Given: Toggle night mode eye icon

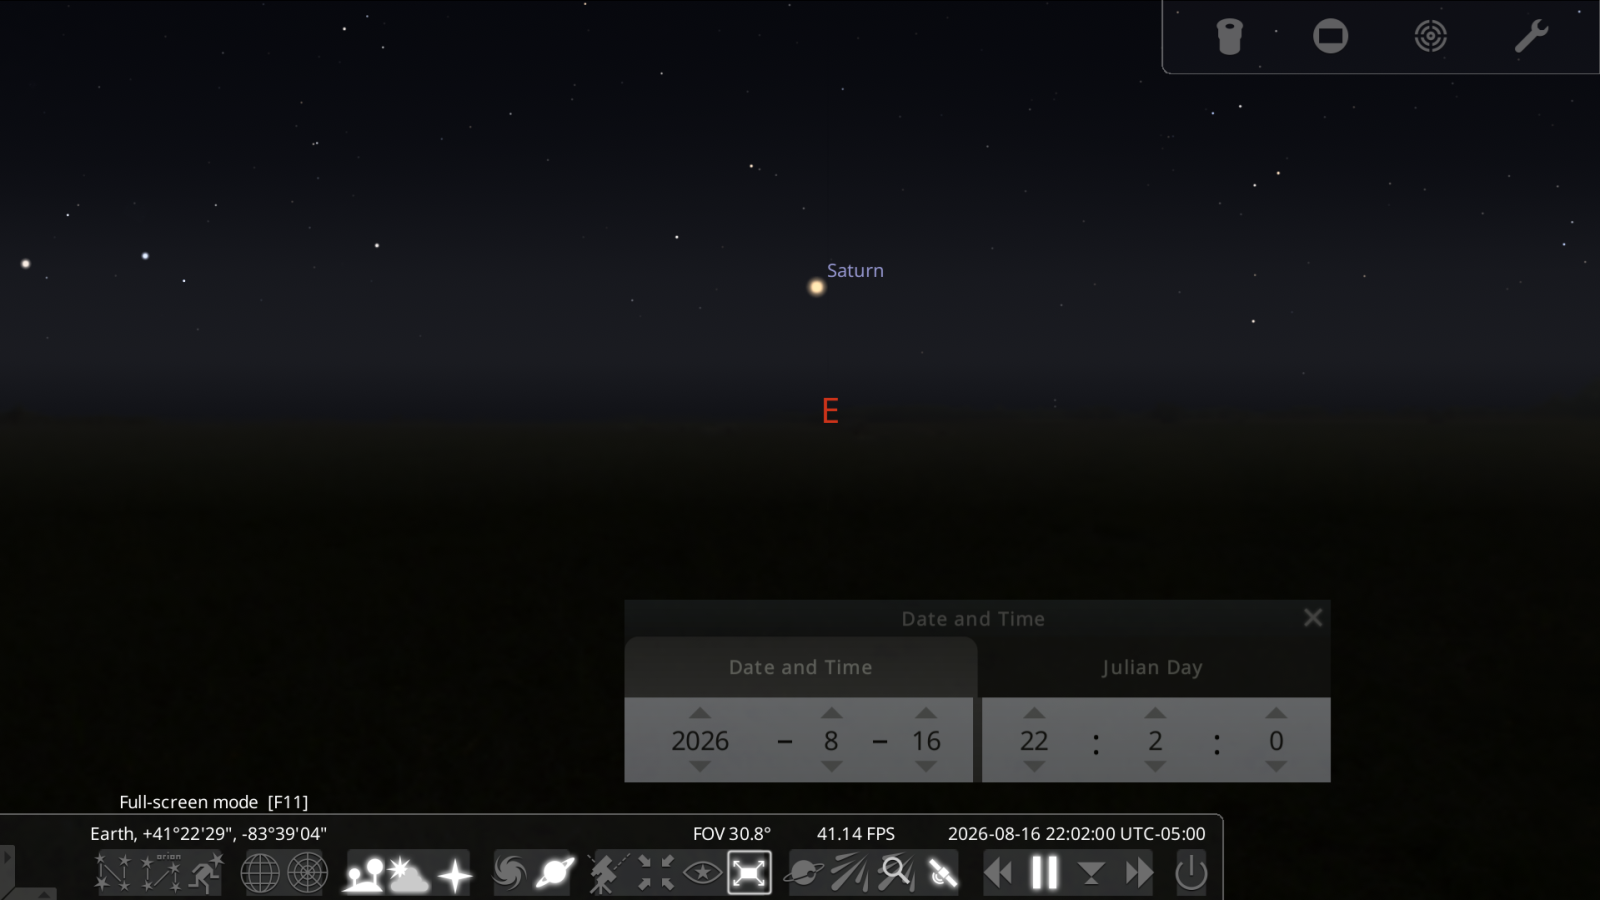Looking at the screenshot, I should (x=703, y=873).
